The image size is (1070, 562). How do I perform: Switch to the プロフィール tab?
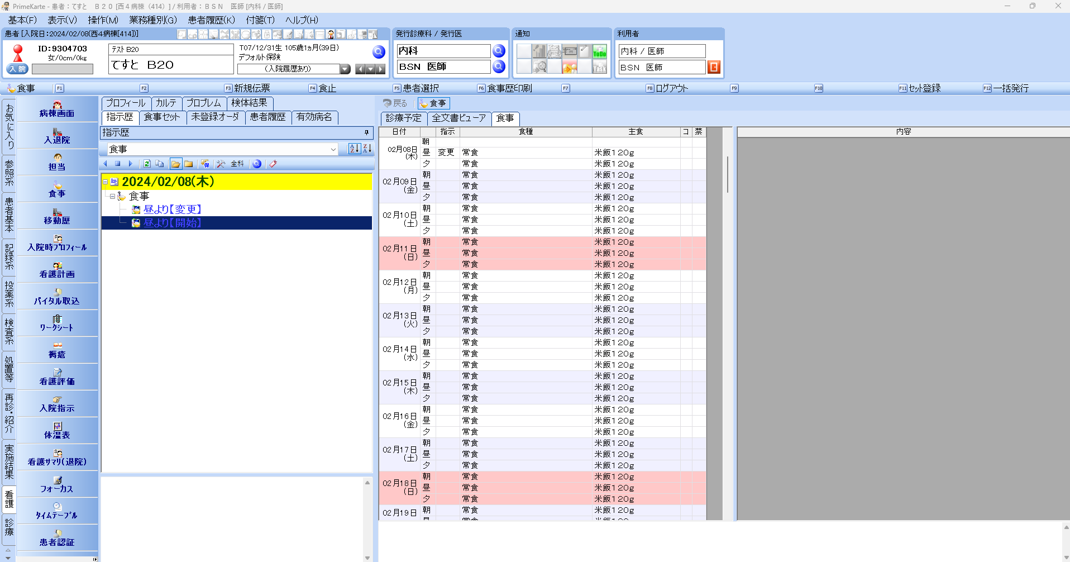126,103
